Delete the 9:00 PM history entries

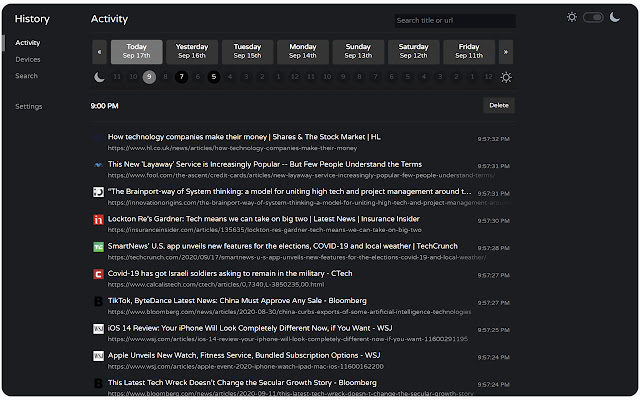click(x=499, y=105)
